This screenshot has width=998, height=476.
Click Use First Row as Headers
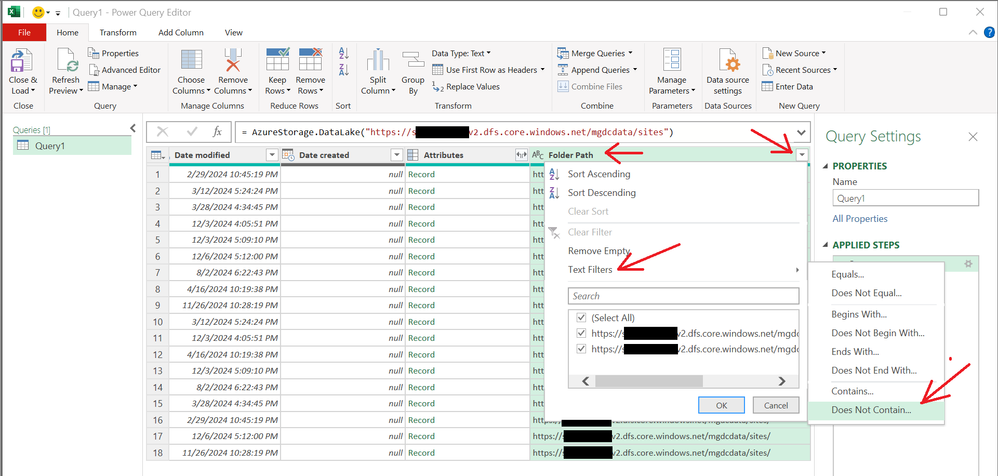pyautogui.click(x=489, y=70)
